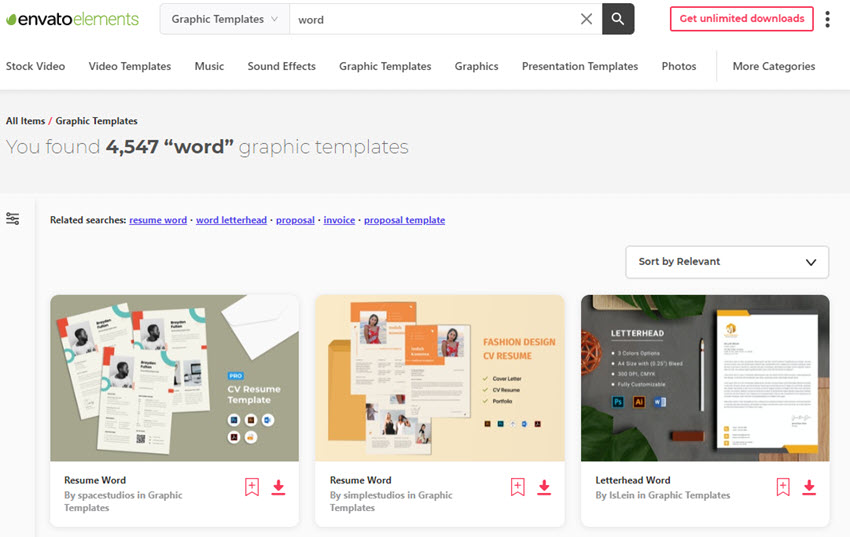
Task: Click the Envato Elements logo
Action: point(73,20)
